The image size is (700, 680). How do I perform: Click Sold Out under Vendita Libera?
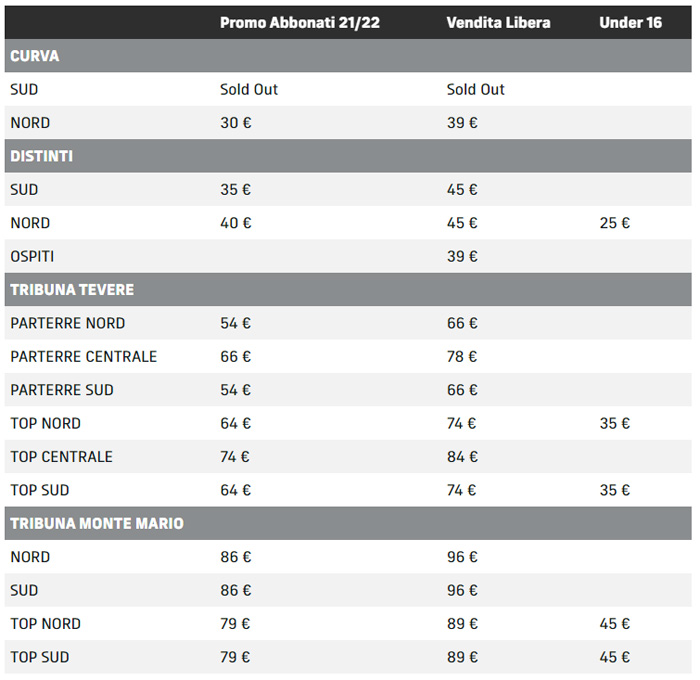475,89
